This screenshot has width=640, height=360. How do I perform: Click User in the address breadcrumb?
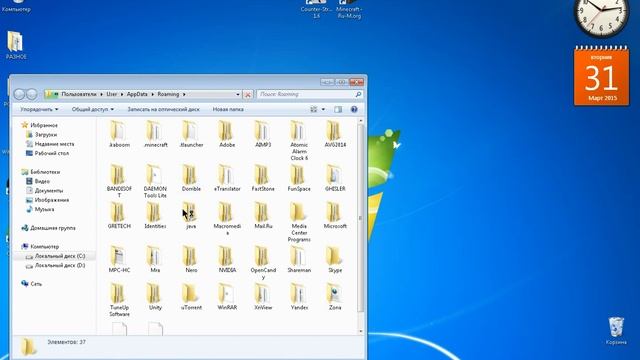tap(111, 94)
